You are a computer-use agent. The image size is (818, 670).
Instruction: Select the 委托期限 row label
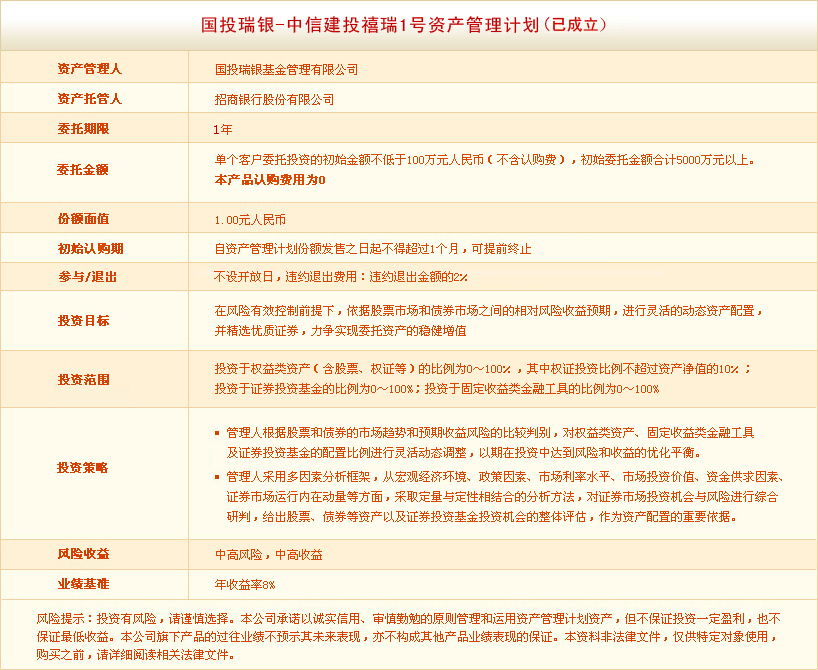83,129
